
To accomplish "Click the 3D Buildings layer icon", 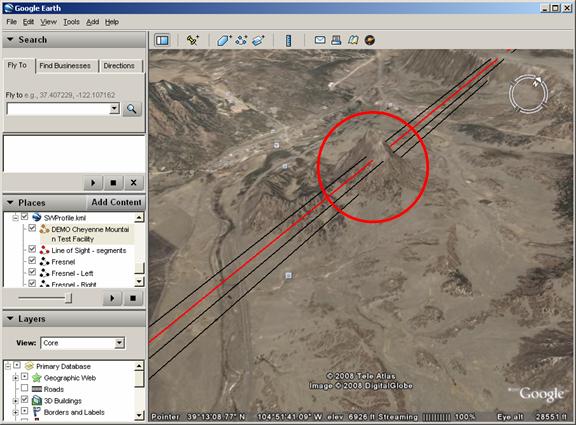I will 37,400.
